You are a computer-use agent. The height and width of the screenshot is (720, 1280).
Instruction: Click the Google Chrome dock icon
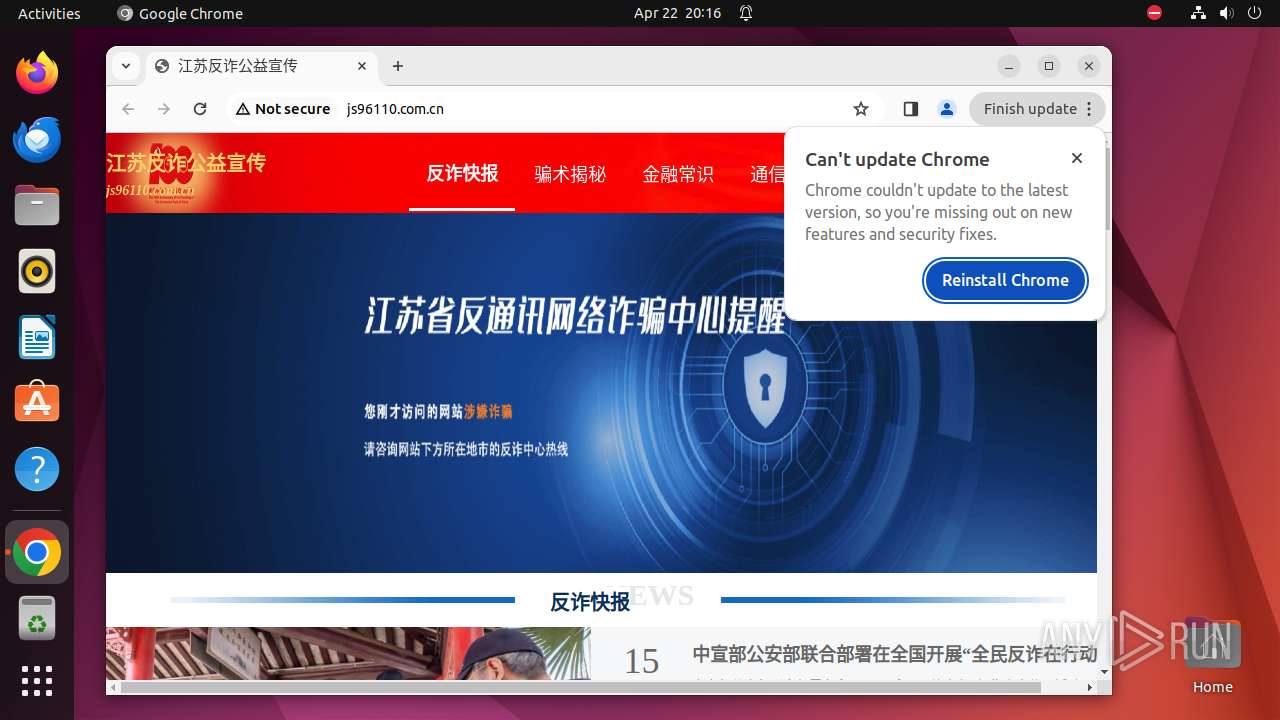click(x=37, y=553)
